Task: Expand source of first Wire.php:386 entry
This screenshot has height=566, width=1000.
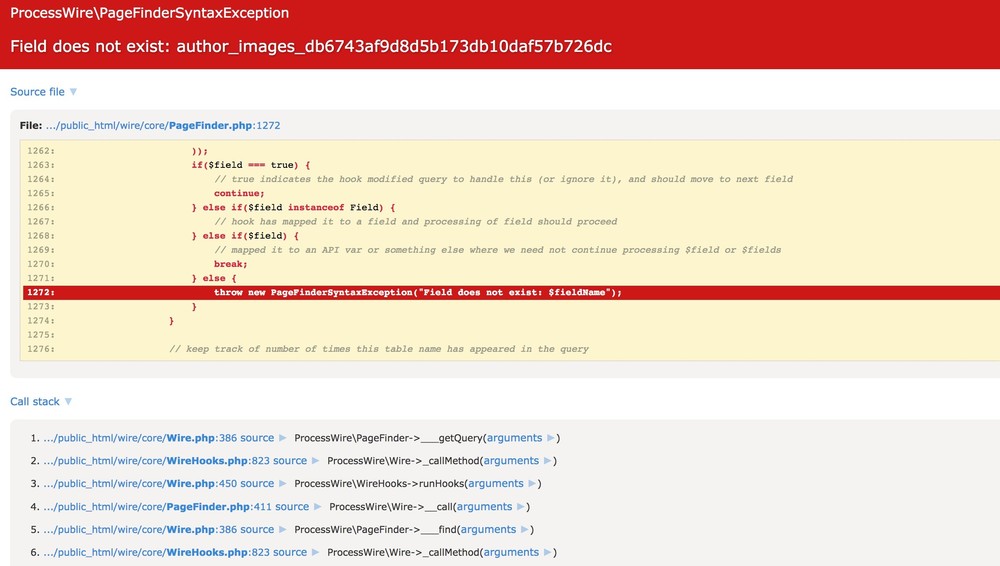Action: 257,438
